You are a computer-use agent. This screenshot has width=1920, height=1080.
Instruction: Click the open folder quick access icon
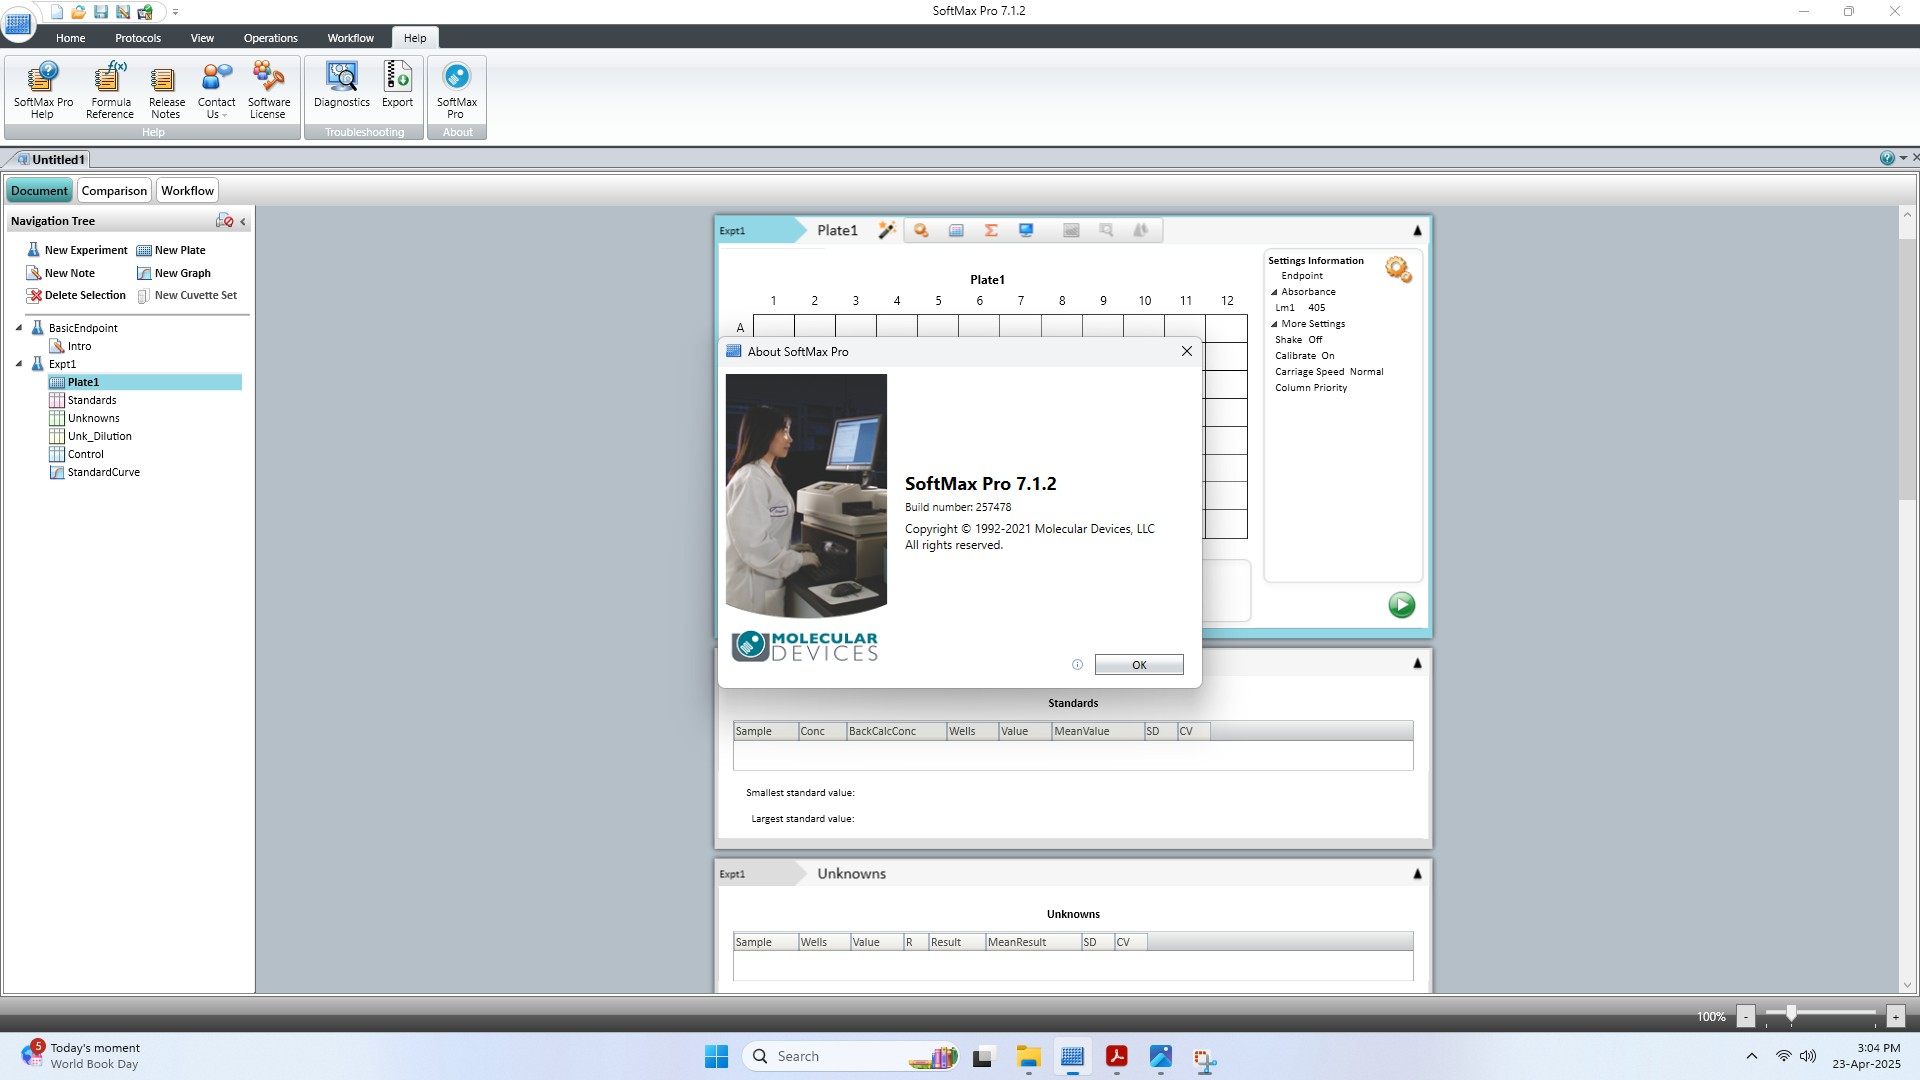tap(78, 12)
